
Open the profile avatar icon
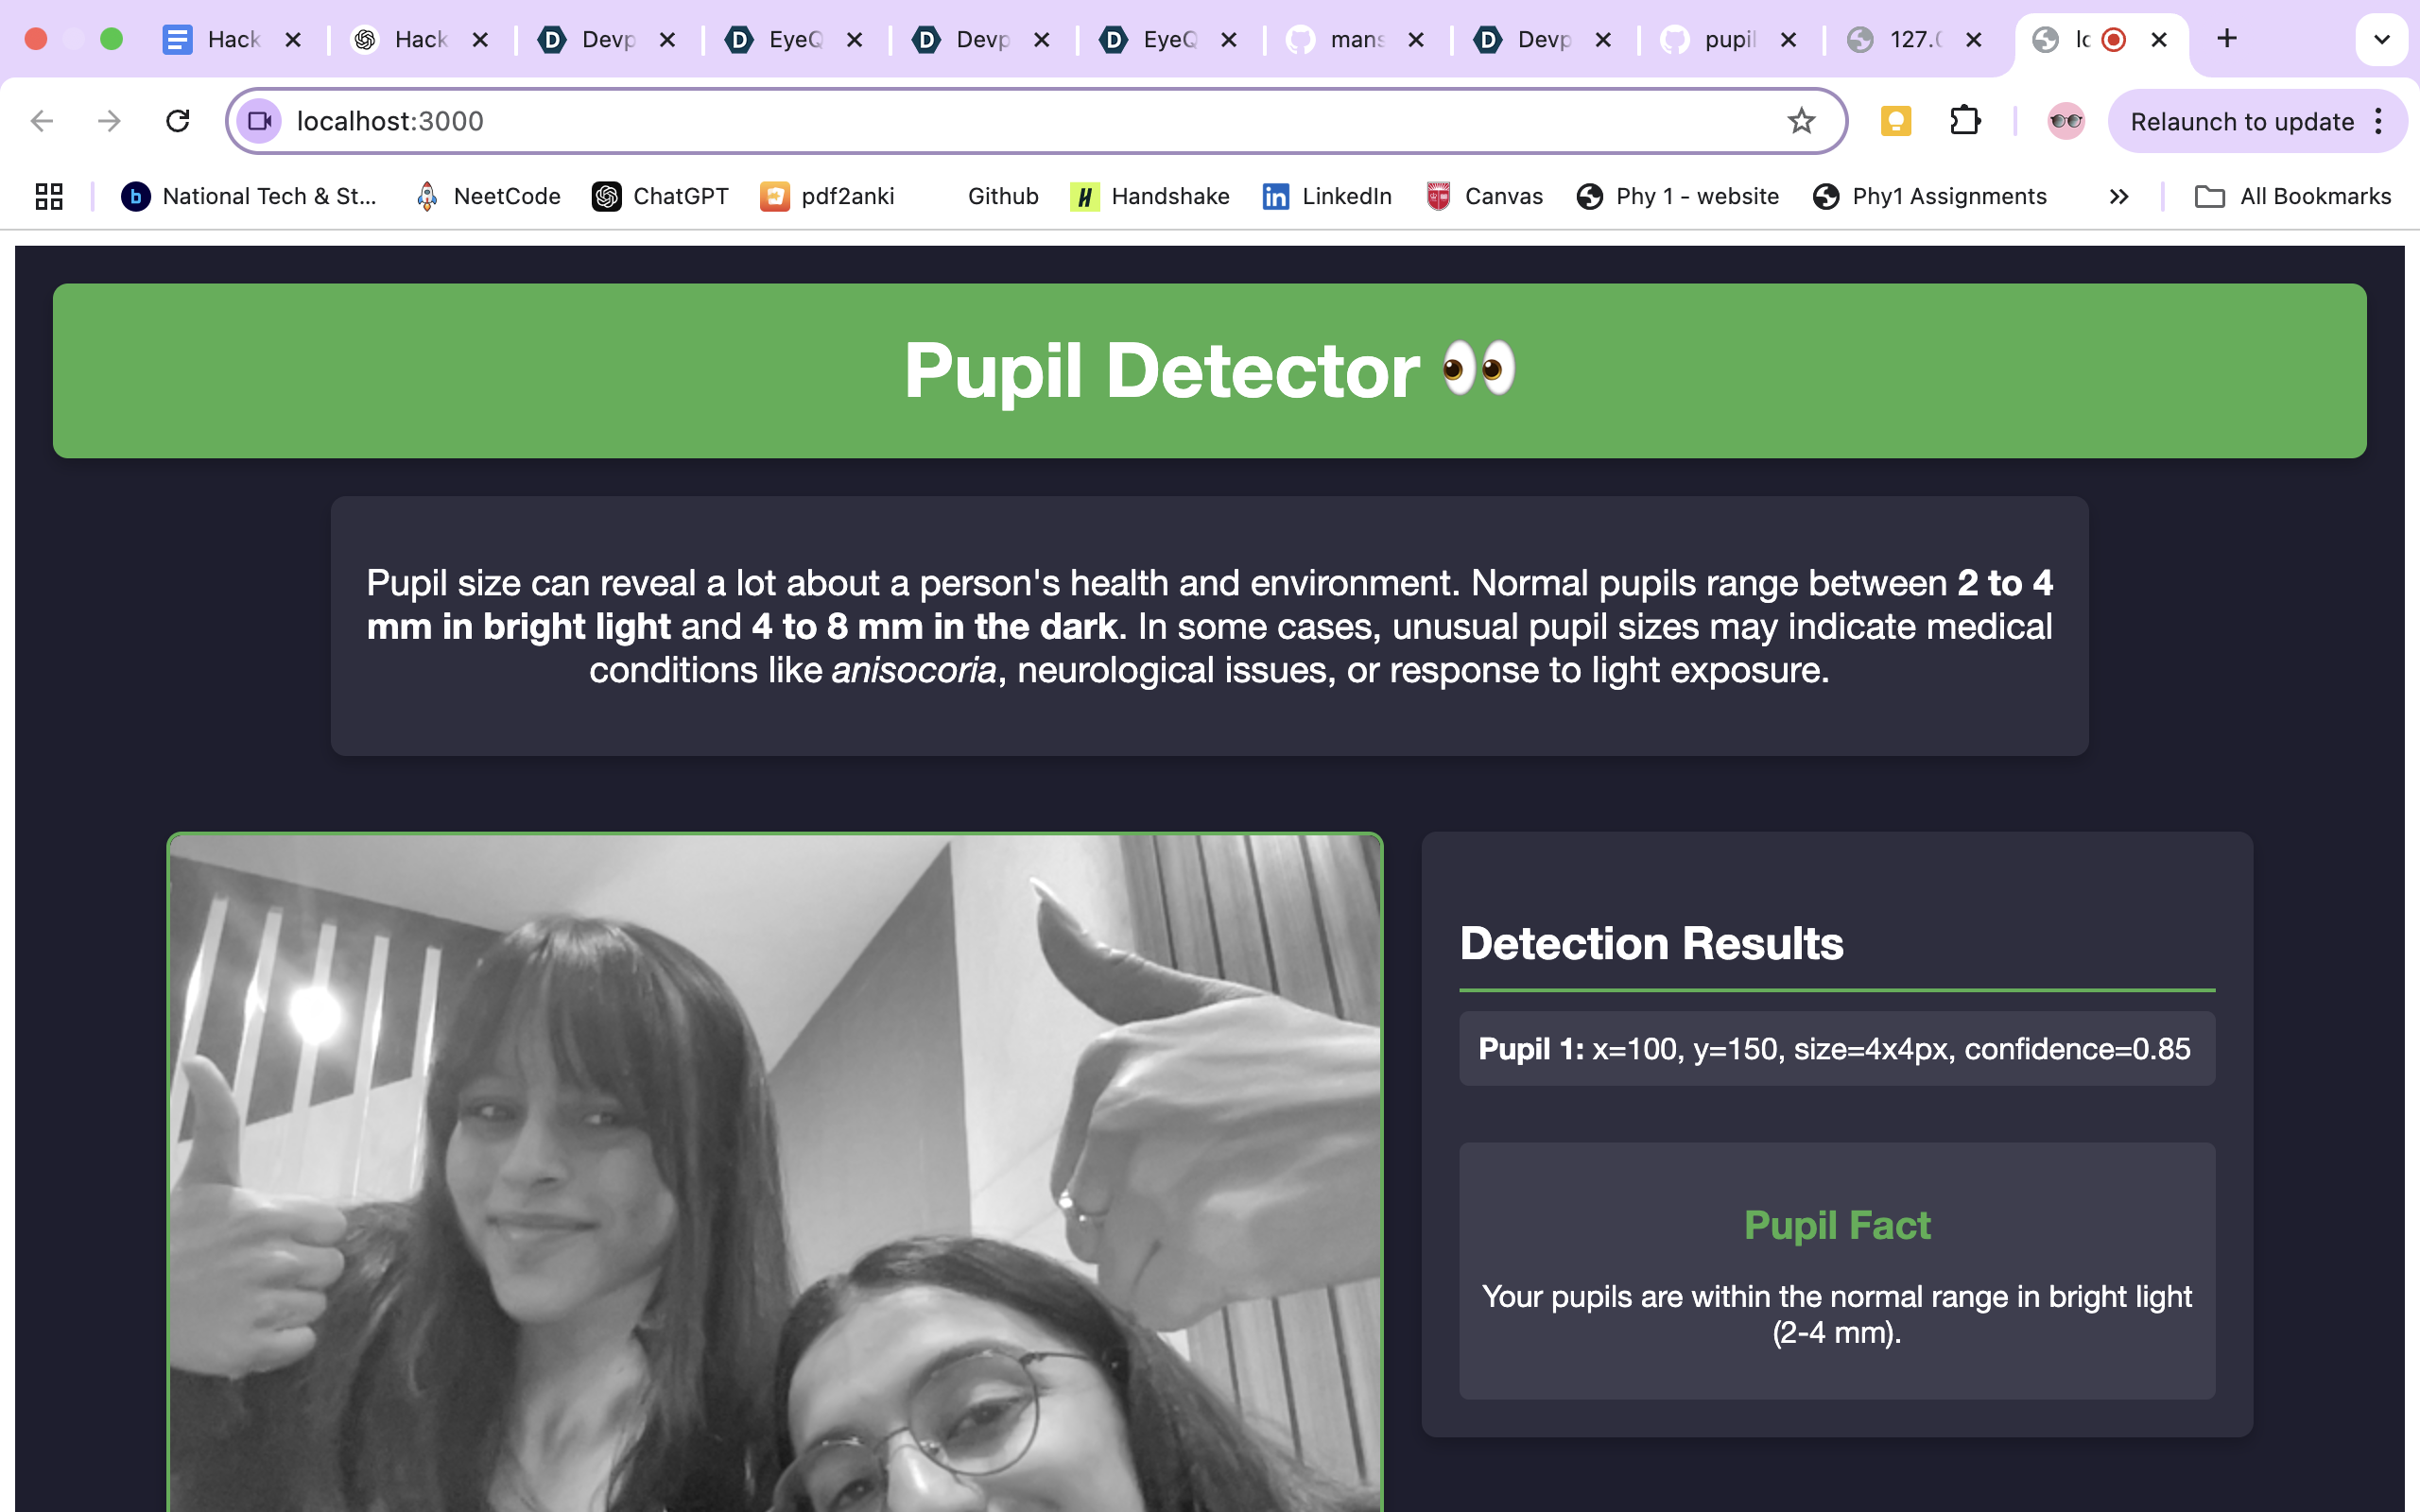pyautogui.click(x=2065, y=121)
